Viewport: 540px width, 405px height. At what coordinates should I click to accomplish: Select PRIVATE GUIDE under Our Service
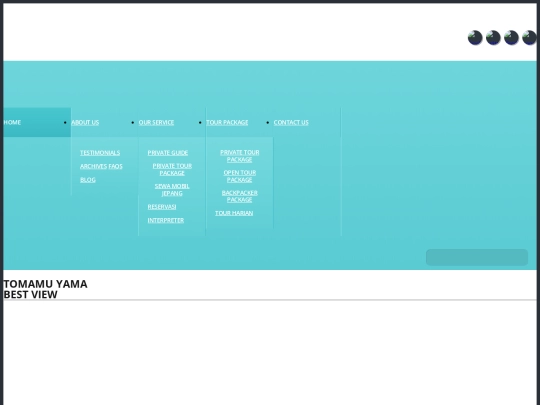coord(168,153)
